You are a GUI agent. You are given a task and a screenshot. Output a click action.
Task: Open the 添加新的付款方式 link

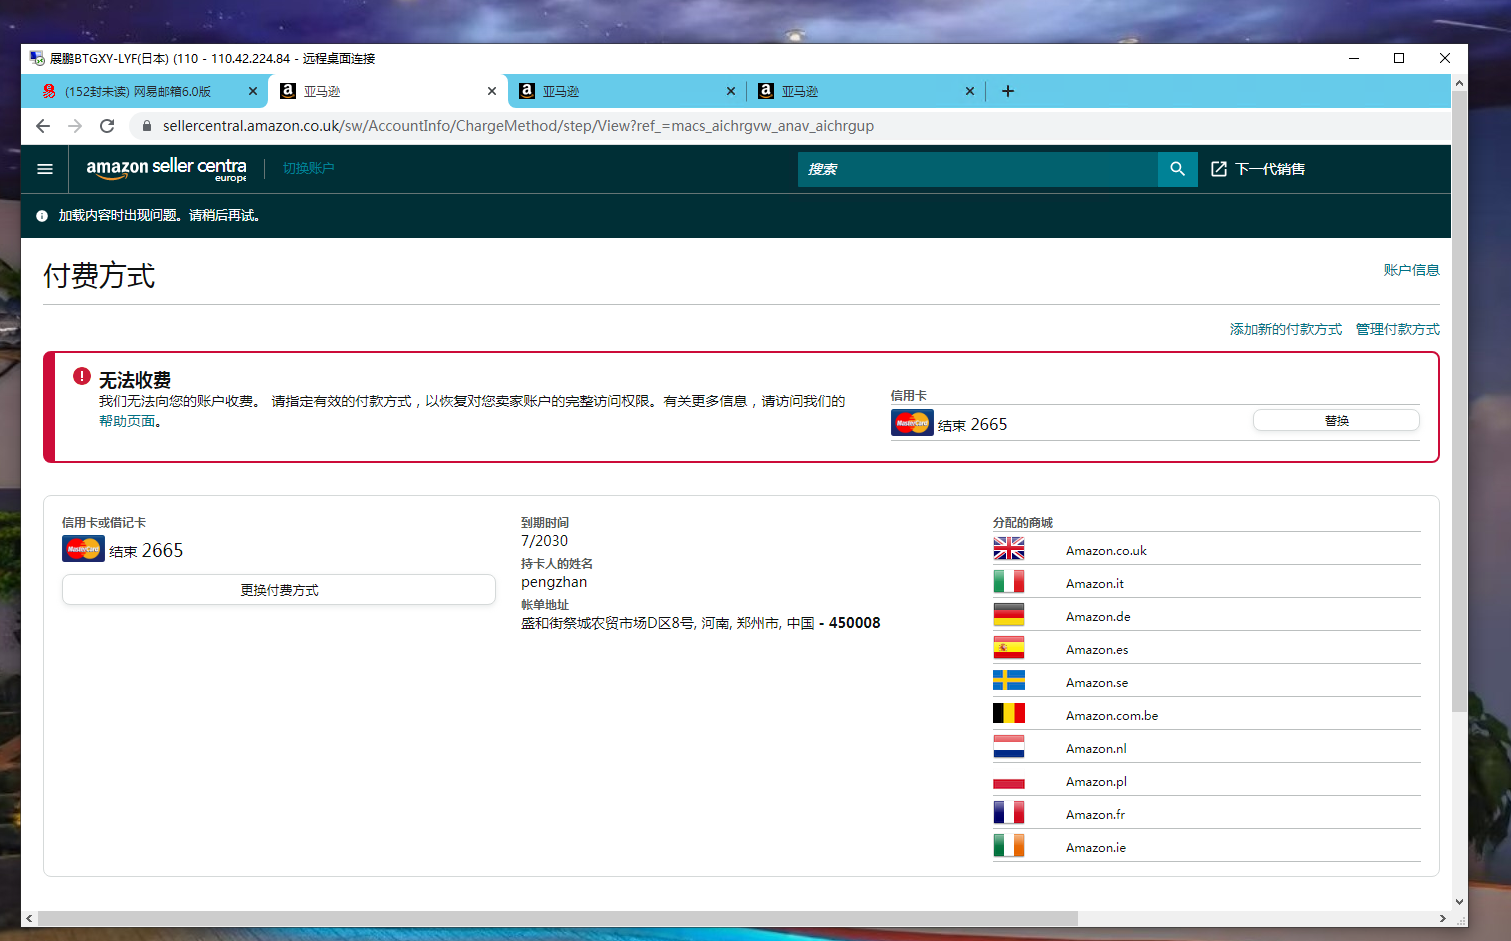click(1285, 329)
